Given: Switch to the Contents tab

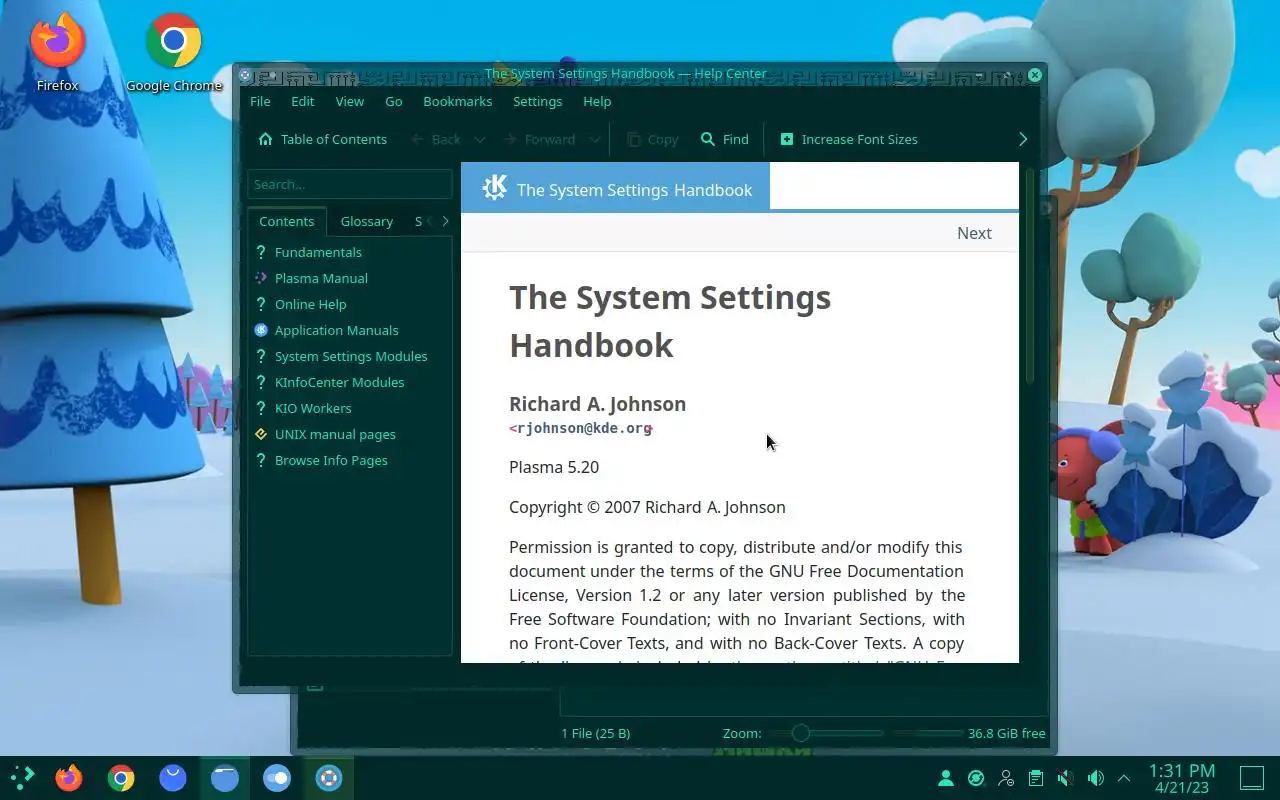Looking at the screenshot, I should (x=287, y=221).
